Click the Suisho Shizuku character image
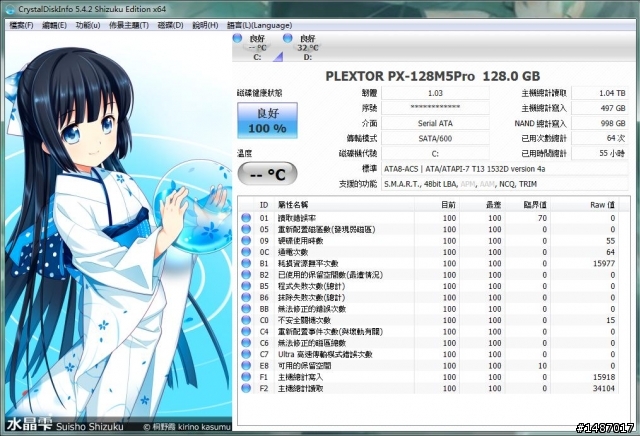640x436 pixels. click(x=118, y=232)
